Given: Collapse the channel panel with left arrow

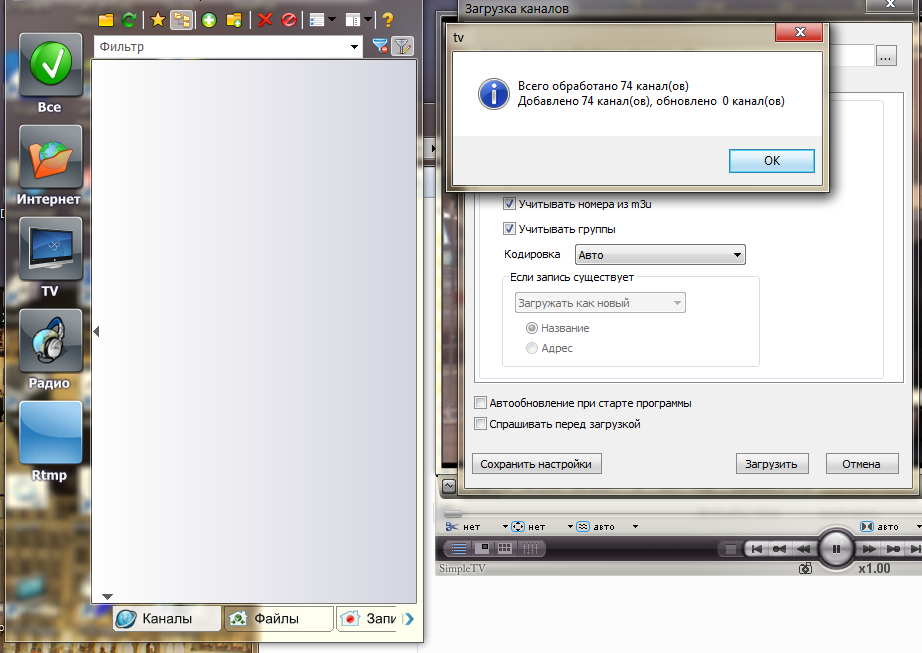Looking at the screenshot, I should pos(96,331).
